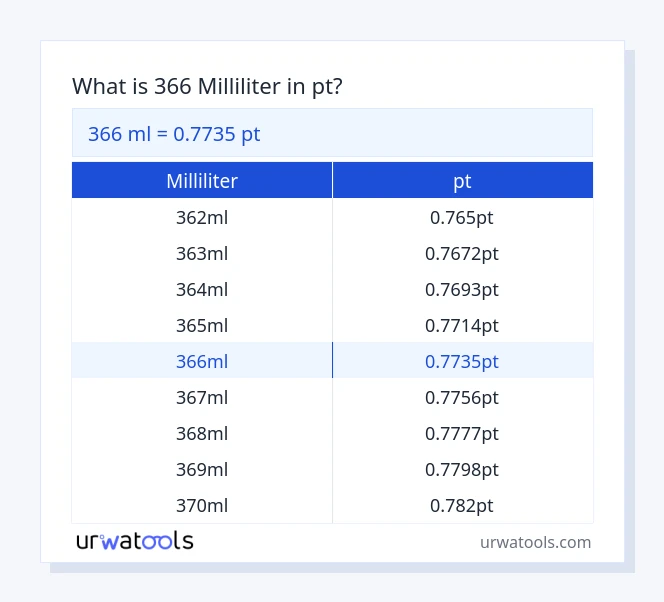This screenshot has width=664, height=602.
Task: Select the 365ml table cell
Action: tap(202, 326)
